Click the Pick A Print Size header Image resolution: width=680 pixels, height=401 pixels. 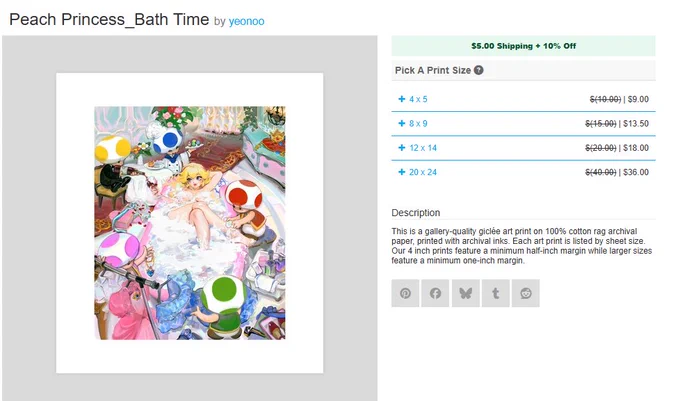[432, 70]
